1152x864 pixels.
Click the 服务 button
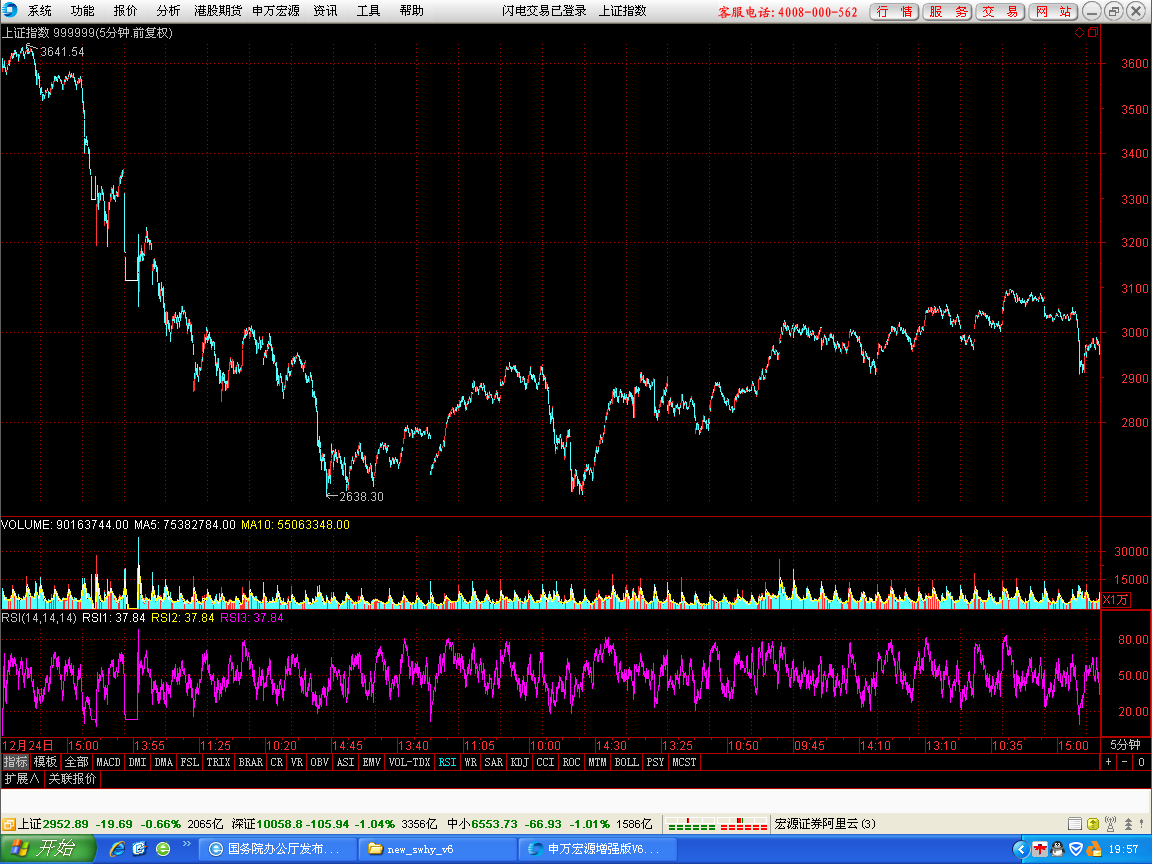pos(948,11)
